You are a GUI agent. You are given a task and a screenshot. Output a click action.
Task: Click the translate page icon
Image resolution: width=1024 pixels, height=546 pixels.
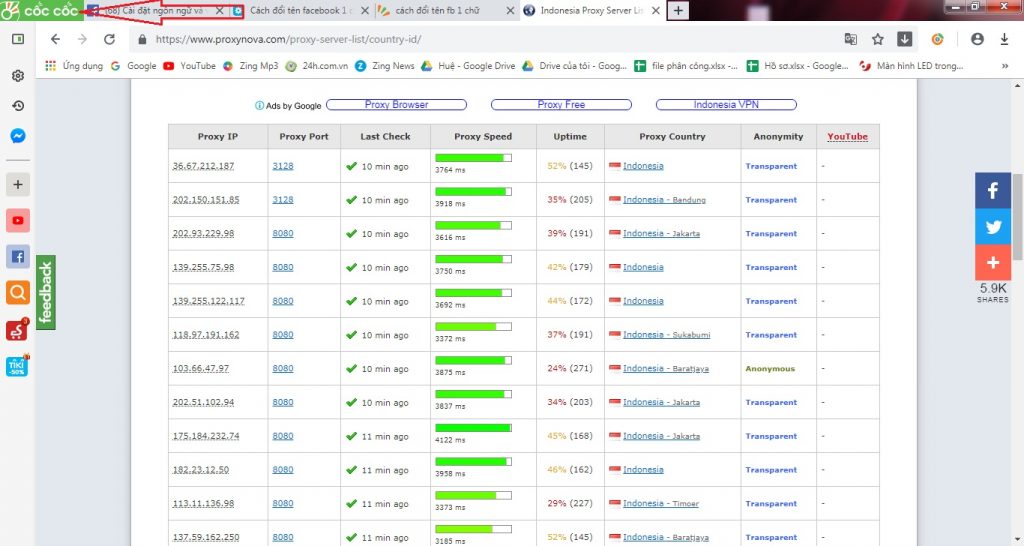tap(850, 39)
